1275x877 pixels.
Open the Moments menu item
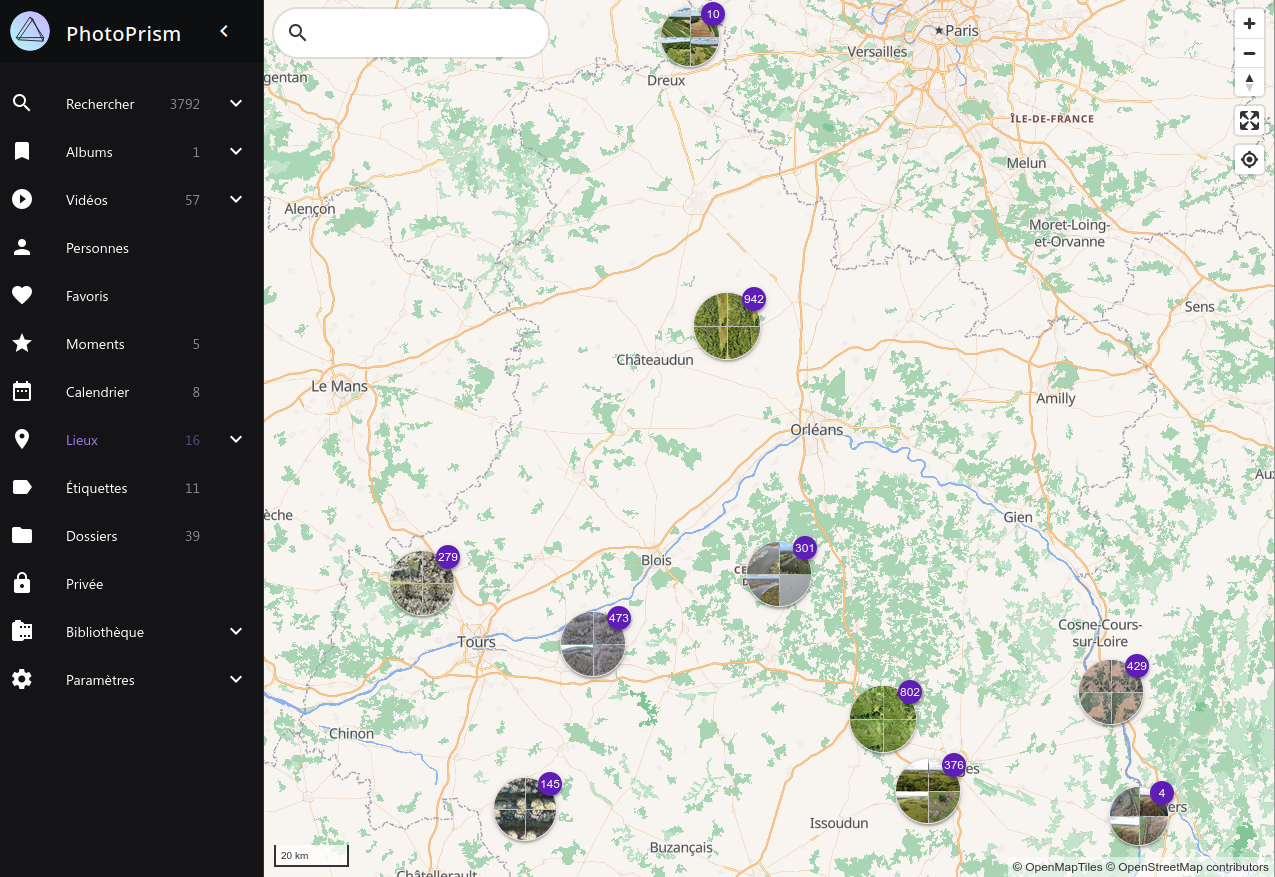coord(95,344)
